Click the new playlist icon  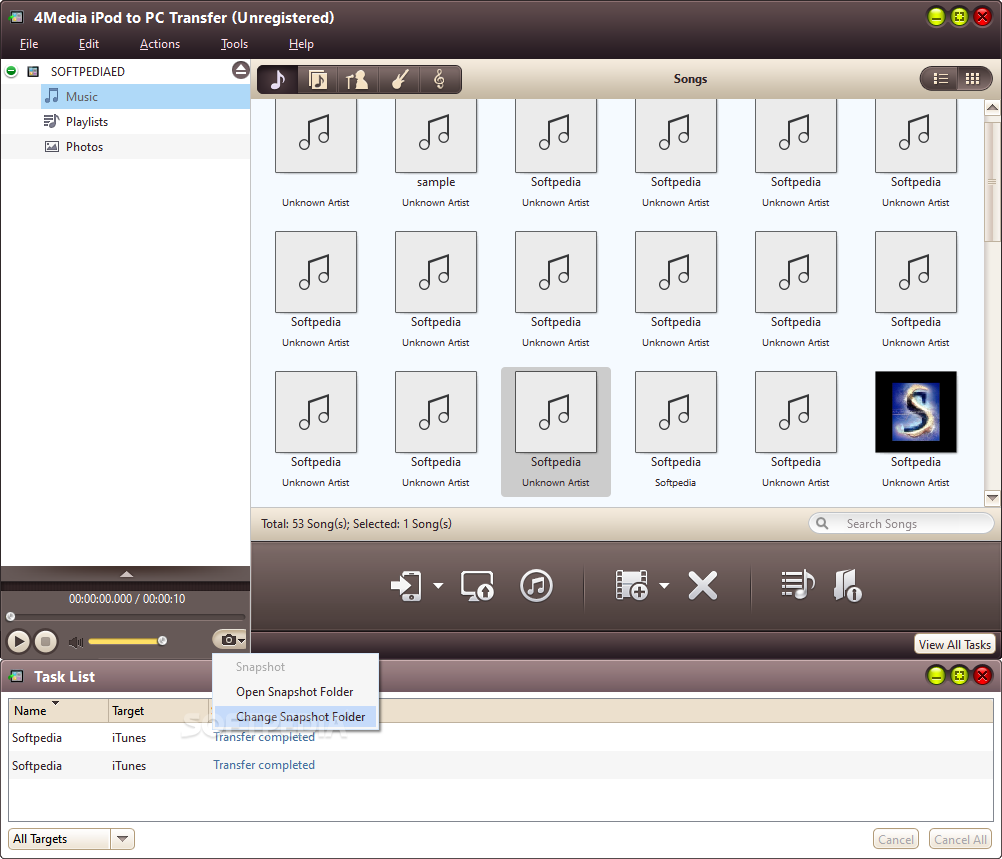pos(798,585)
